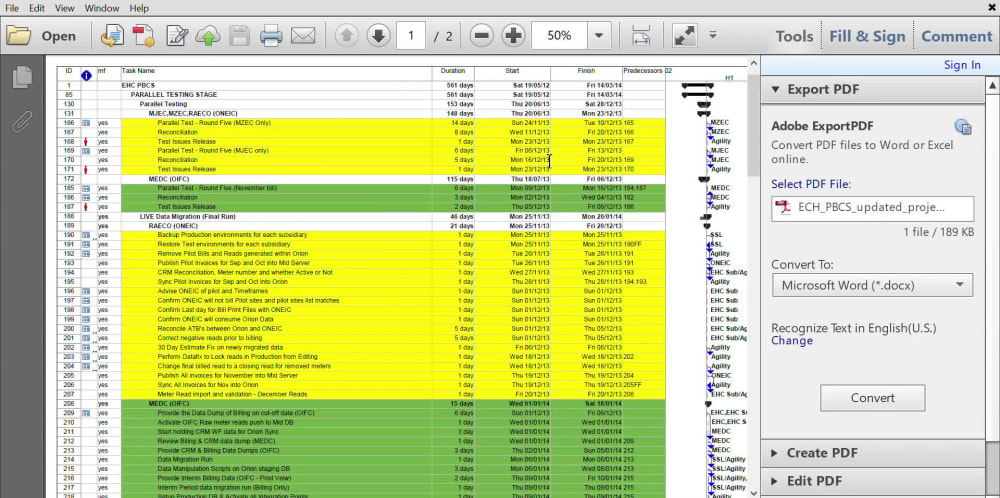This screenshot has height=498, width=1000.
Task: Click the Open toolbar label
Action: (x=58, y=36)
